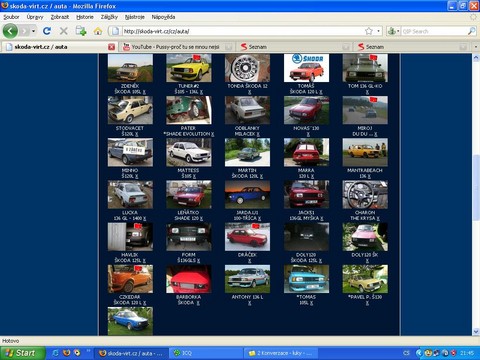The height and width of the screenshot is (360, 480).
Task: Click the ZDENĚK Škoda 105L link
Action: pyautogui.click(x=130, y=89)
